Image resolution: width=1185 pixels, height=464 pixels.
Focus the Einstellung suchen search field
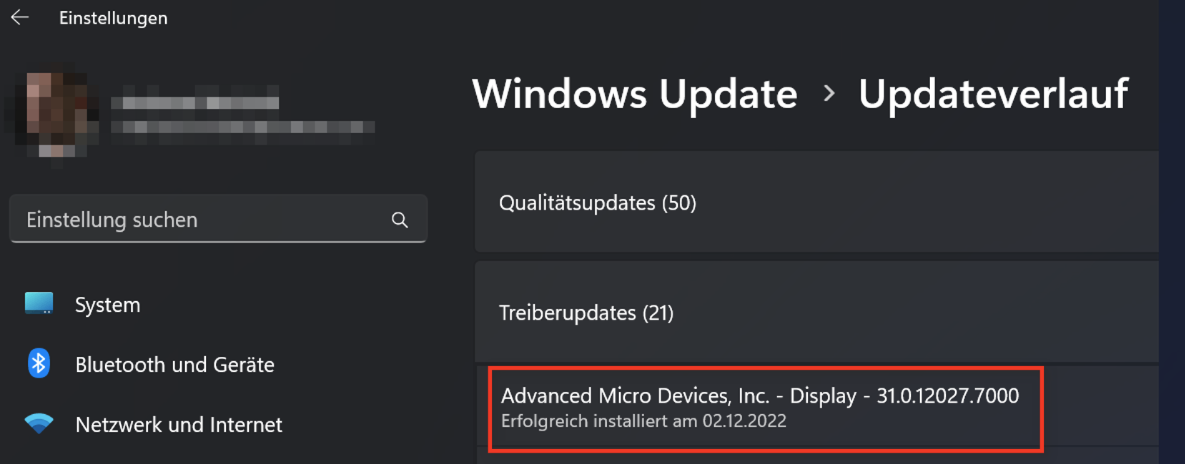coord(200,220)
